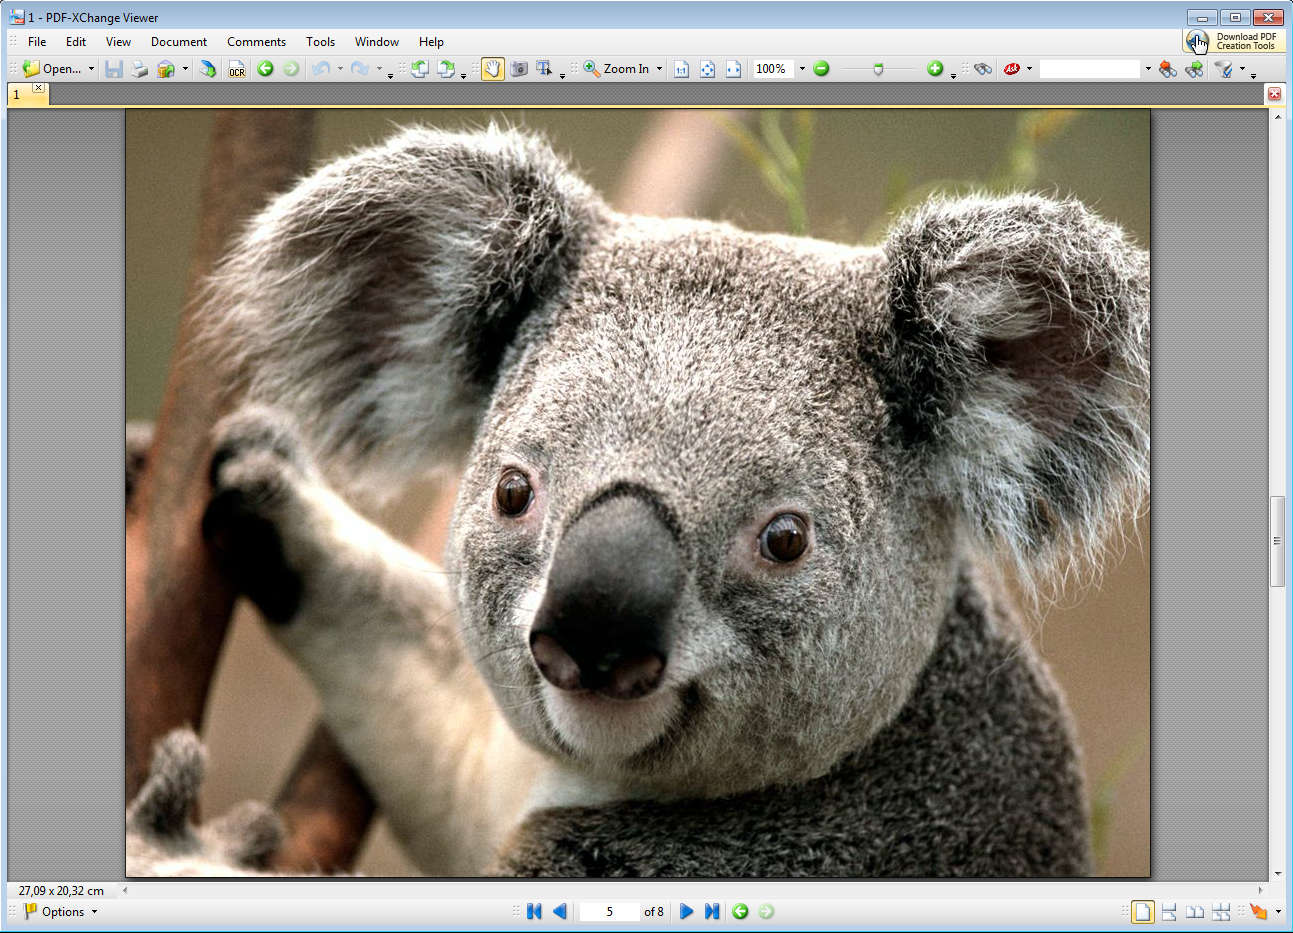Click the Print icon in toolbar
The image size is (1293, 933).
pyautogui.click(x=140, y=69)
